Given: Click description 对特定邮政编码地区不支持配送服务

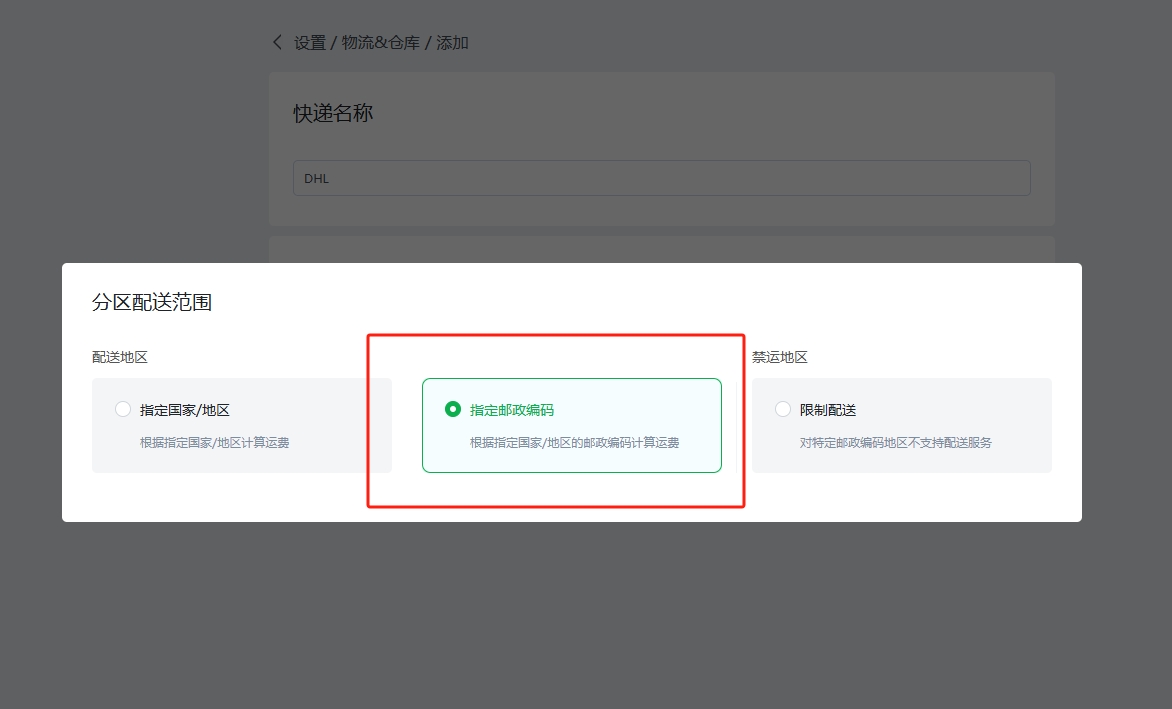Looking at the screenshot, I should (896, 442).
